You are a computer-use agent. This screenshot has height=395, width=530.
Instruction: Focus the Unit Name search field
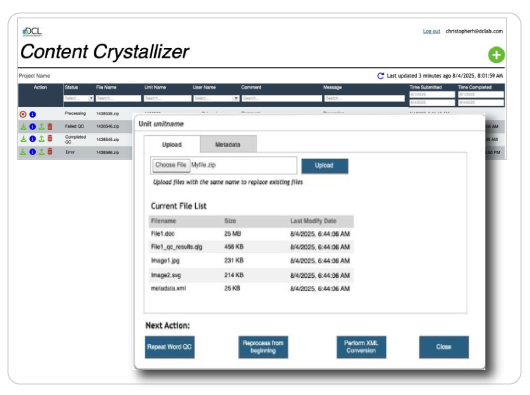[167, 98]
